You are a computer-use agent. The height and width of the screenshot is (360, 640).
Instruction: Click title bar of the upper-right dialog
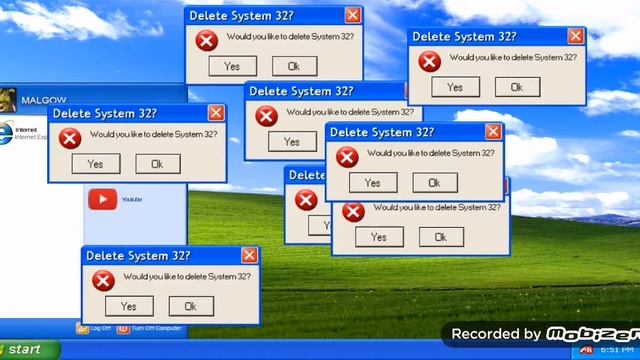click(x=497, y=37)
